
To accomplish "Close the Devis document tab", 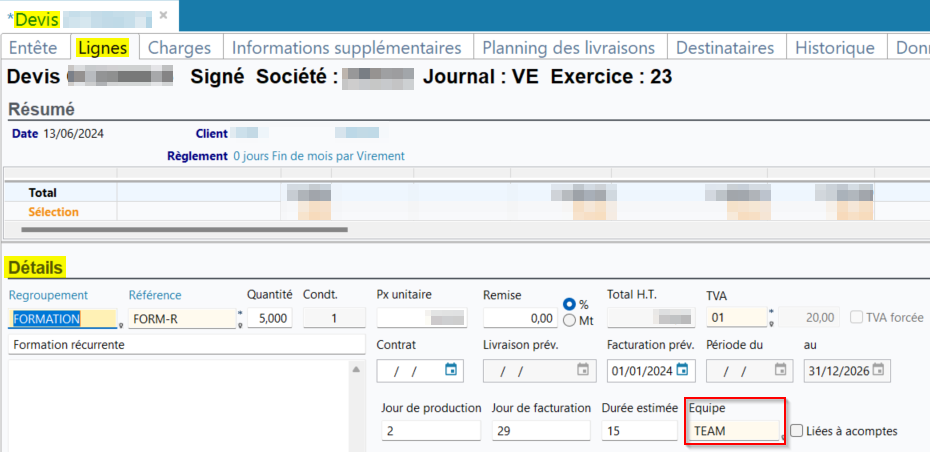I will click(x=163, y=19).
